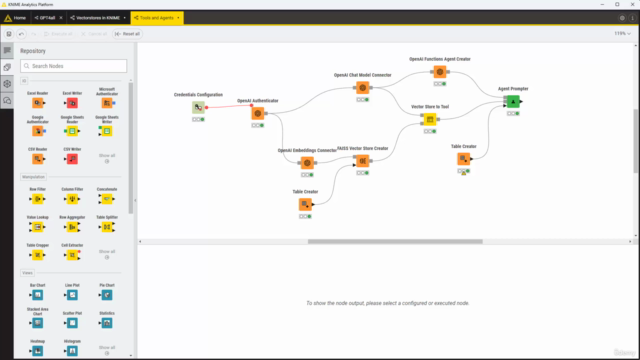The height and width of the screenshot is (360, 640).
Task: Select the Concatenate node in repository
Action: pyautogui.click(x=107, y=199)
